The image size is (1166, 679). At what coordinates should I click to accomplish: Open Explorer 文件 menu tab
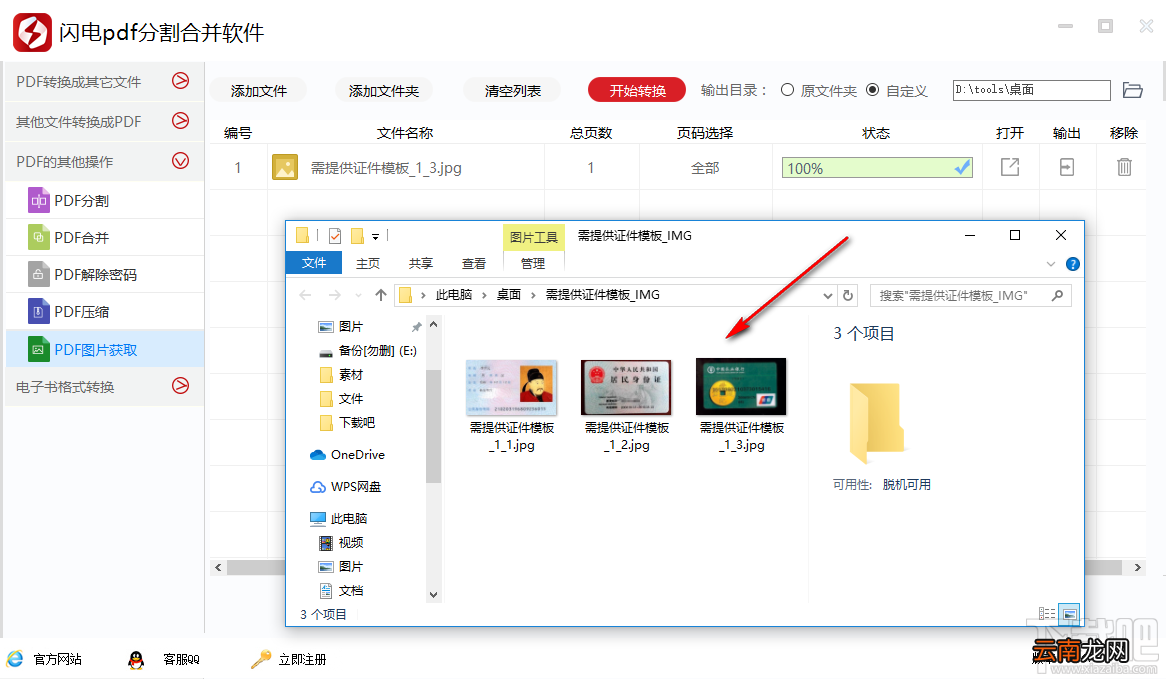coord(314,263)
